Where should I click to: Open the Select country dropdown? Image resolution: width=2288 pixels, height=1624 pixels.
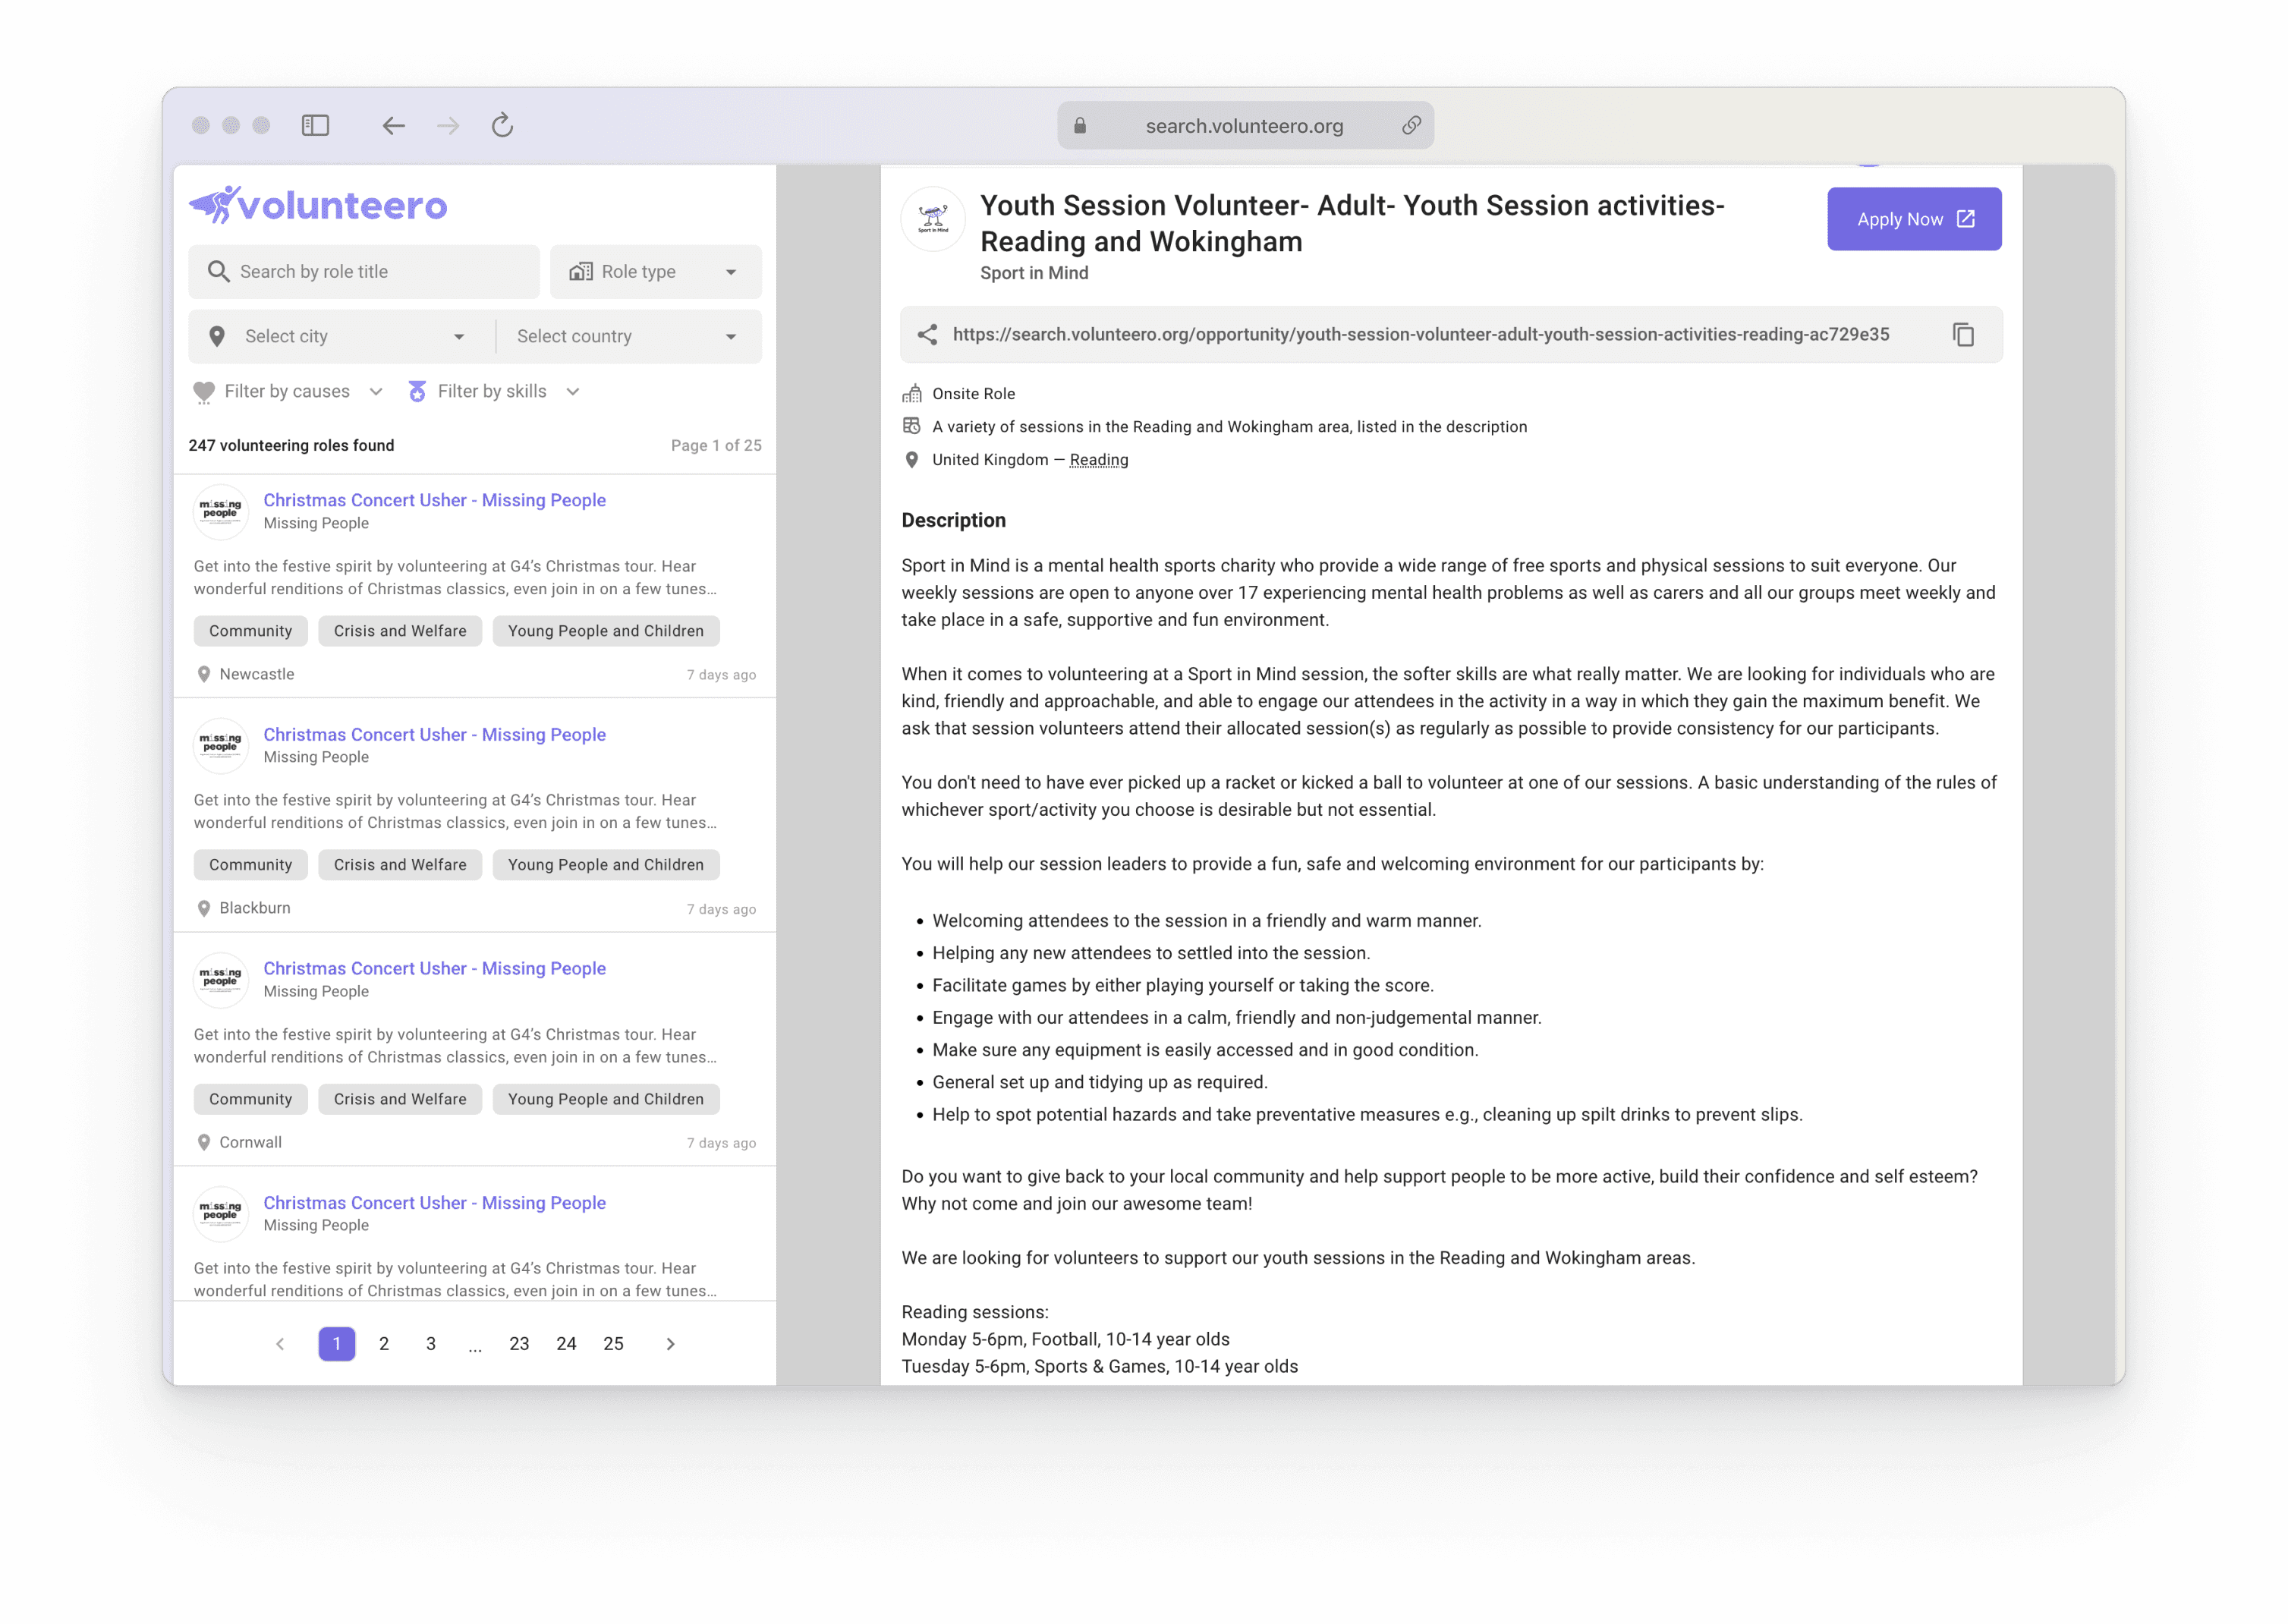[x=628, y=337]
